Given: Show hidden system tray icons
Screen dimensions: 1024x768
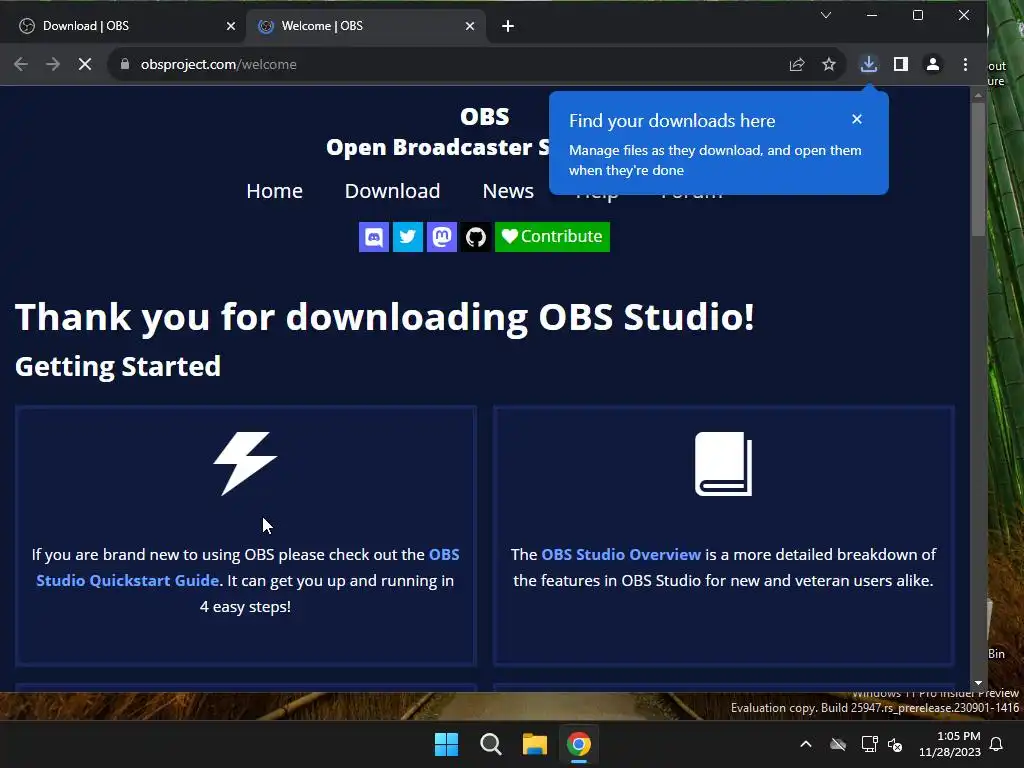Looking at the screenshot, I should (806, 744).
